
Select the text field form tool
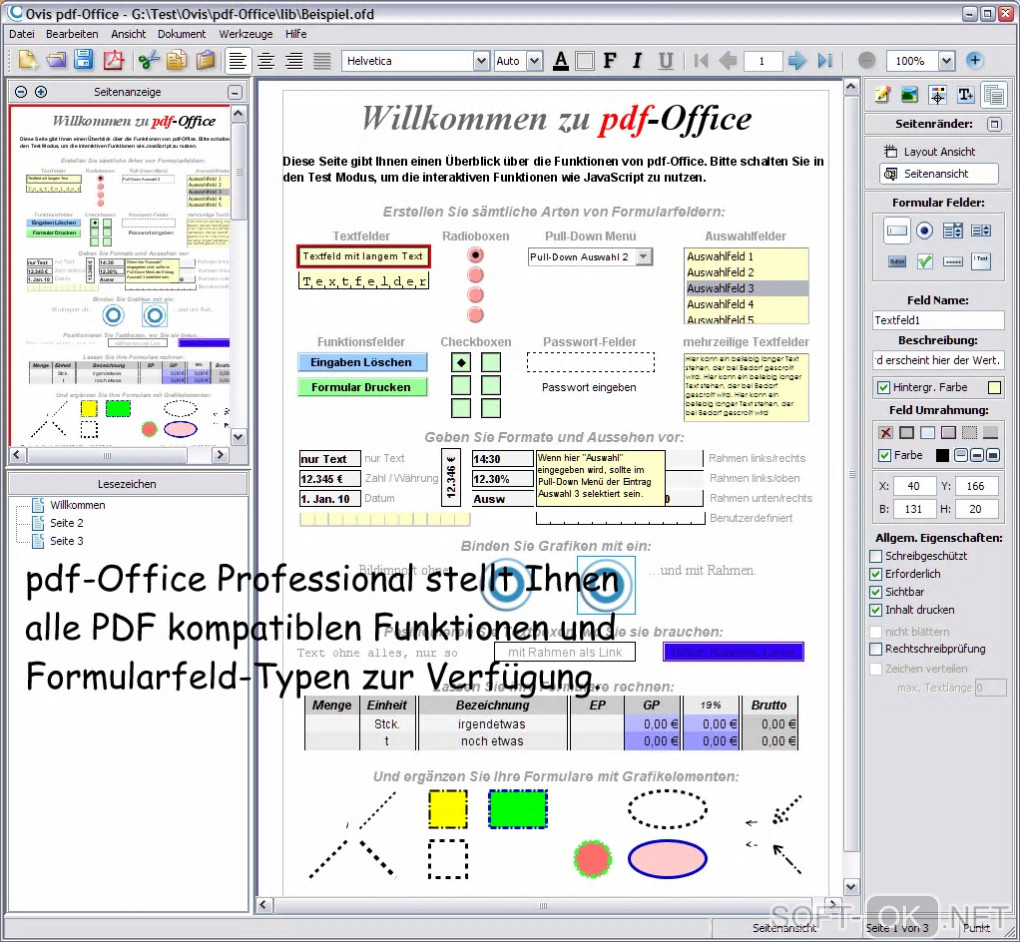coord(896,230)
